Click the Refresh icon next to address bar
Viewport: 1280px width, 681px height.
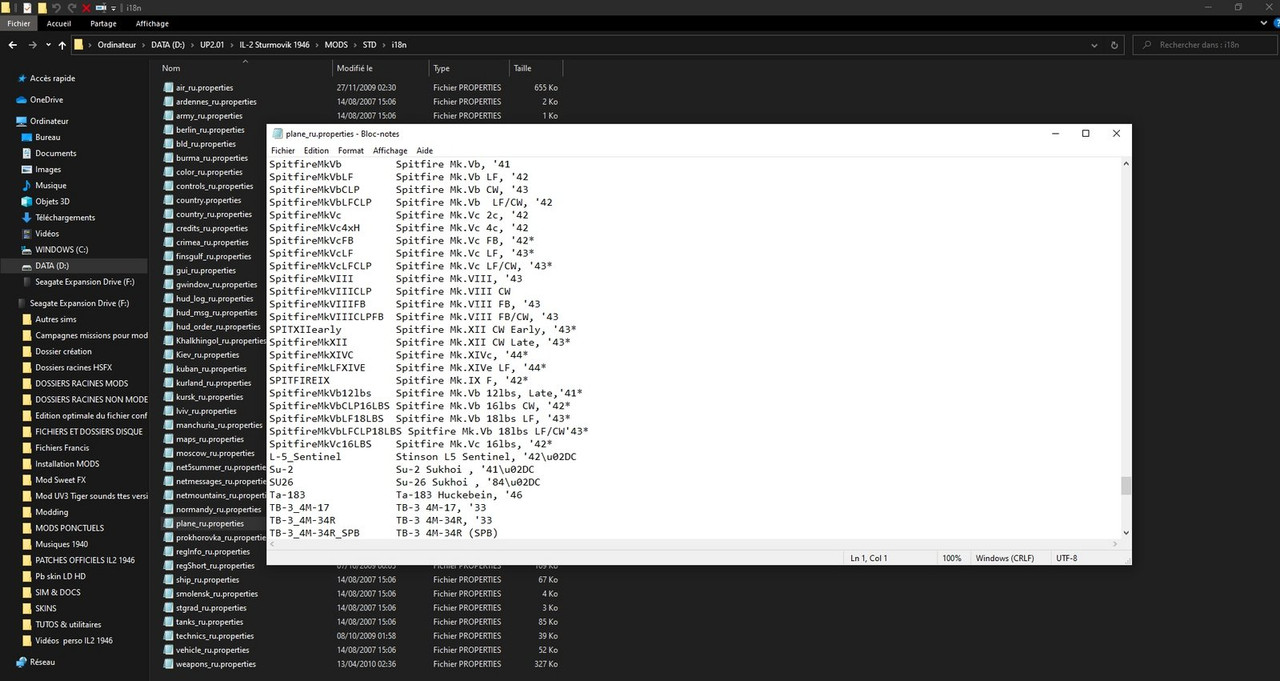[x=1114, y=45]
